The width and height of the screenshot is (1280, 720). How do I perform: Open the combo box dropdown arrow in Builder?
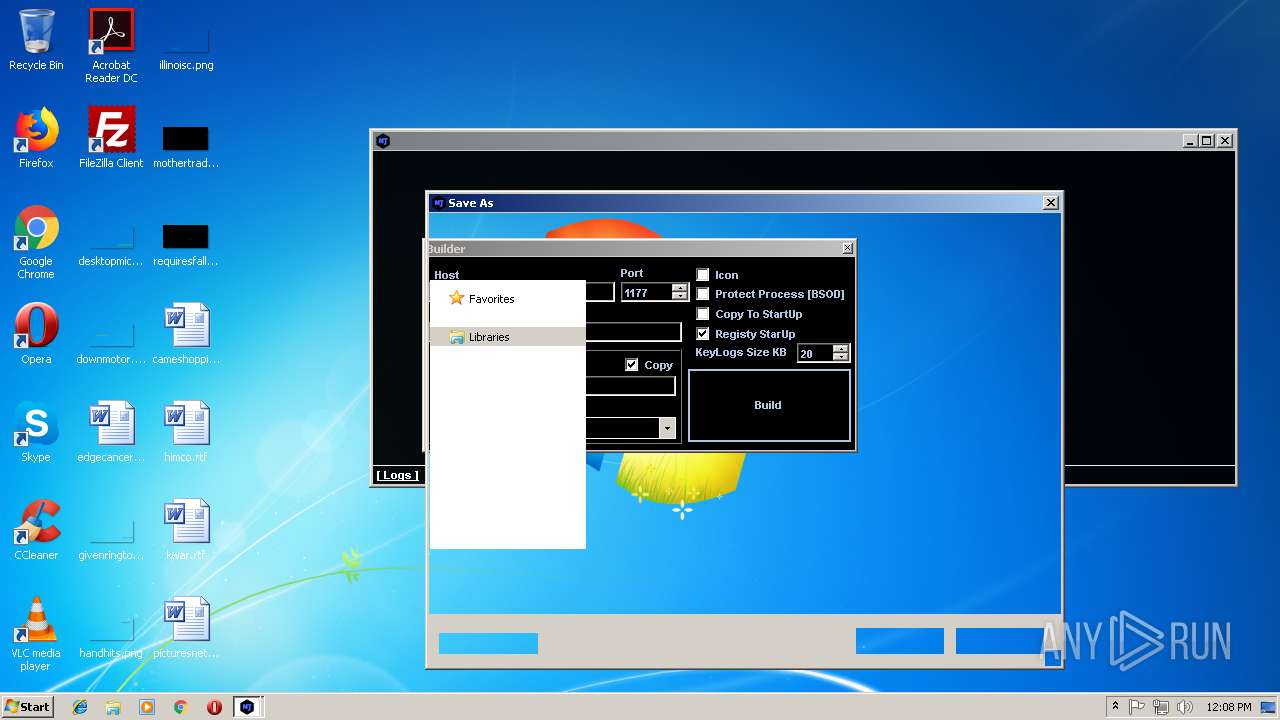click(x=667, y=428)
